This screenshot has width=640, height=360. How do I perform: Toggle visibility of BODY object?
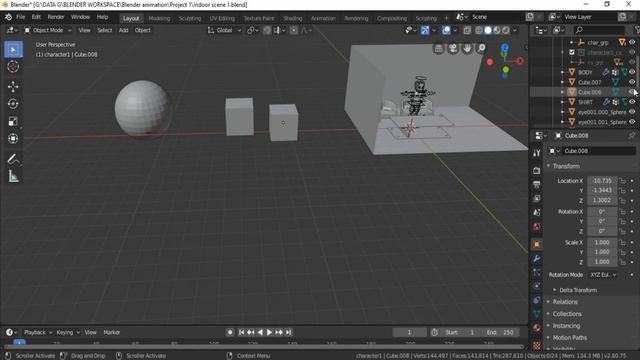click(x=632, y=72)
